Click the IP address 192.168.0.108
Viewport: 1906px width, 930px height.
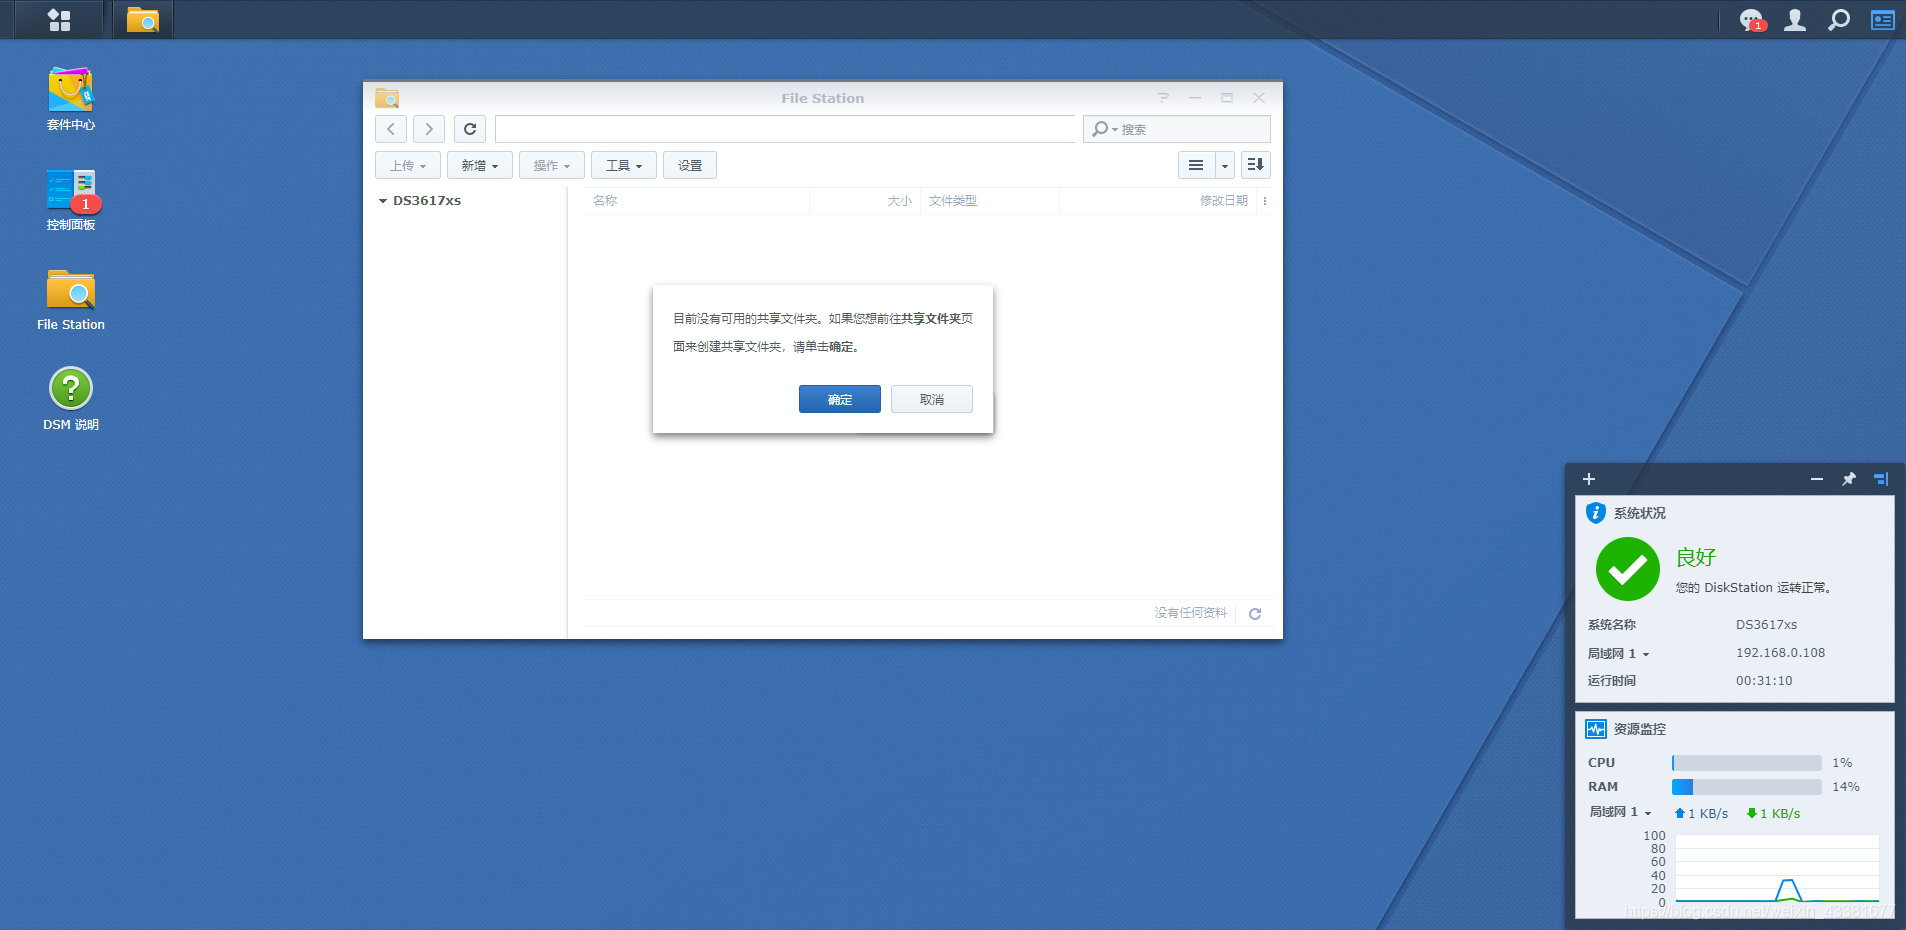pyautogui.click(x=1780, y=653)
